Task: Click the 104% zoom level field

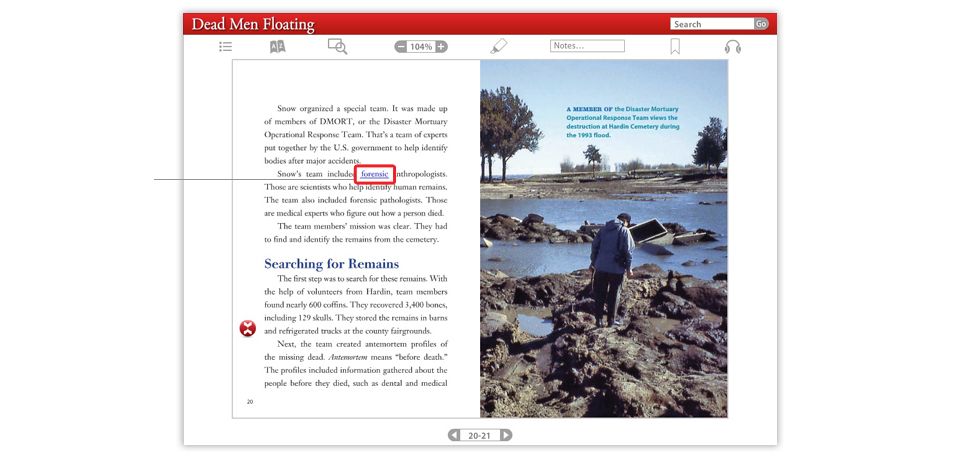Action: [x=421, y=47]
